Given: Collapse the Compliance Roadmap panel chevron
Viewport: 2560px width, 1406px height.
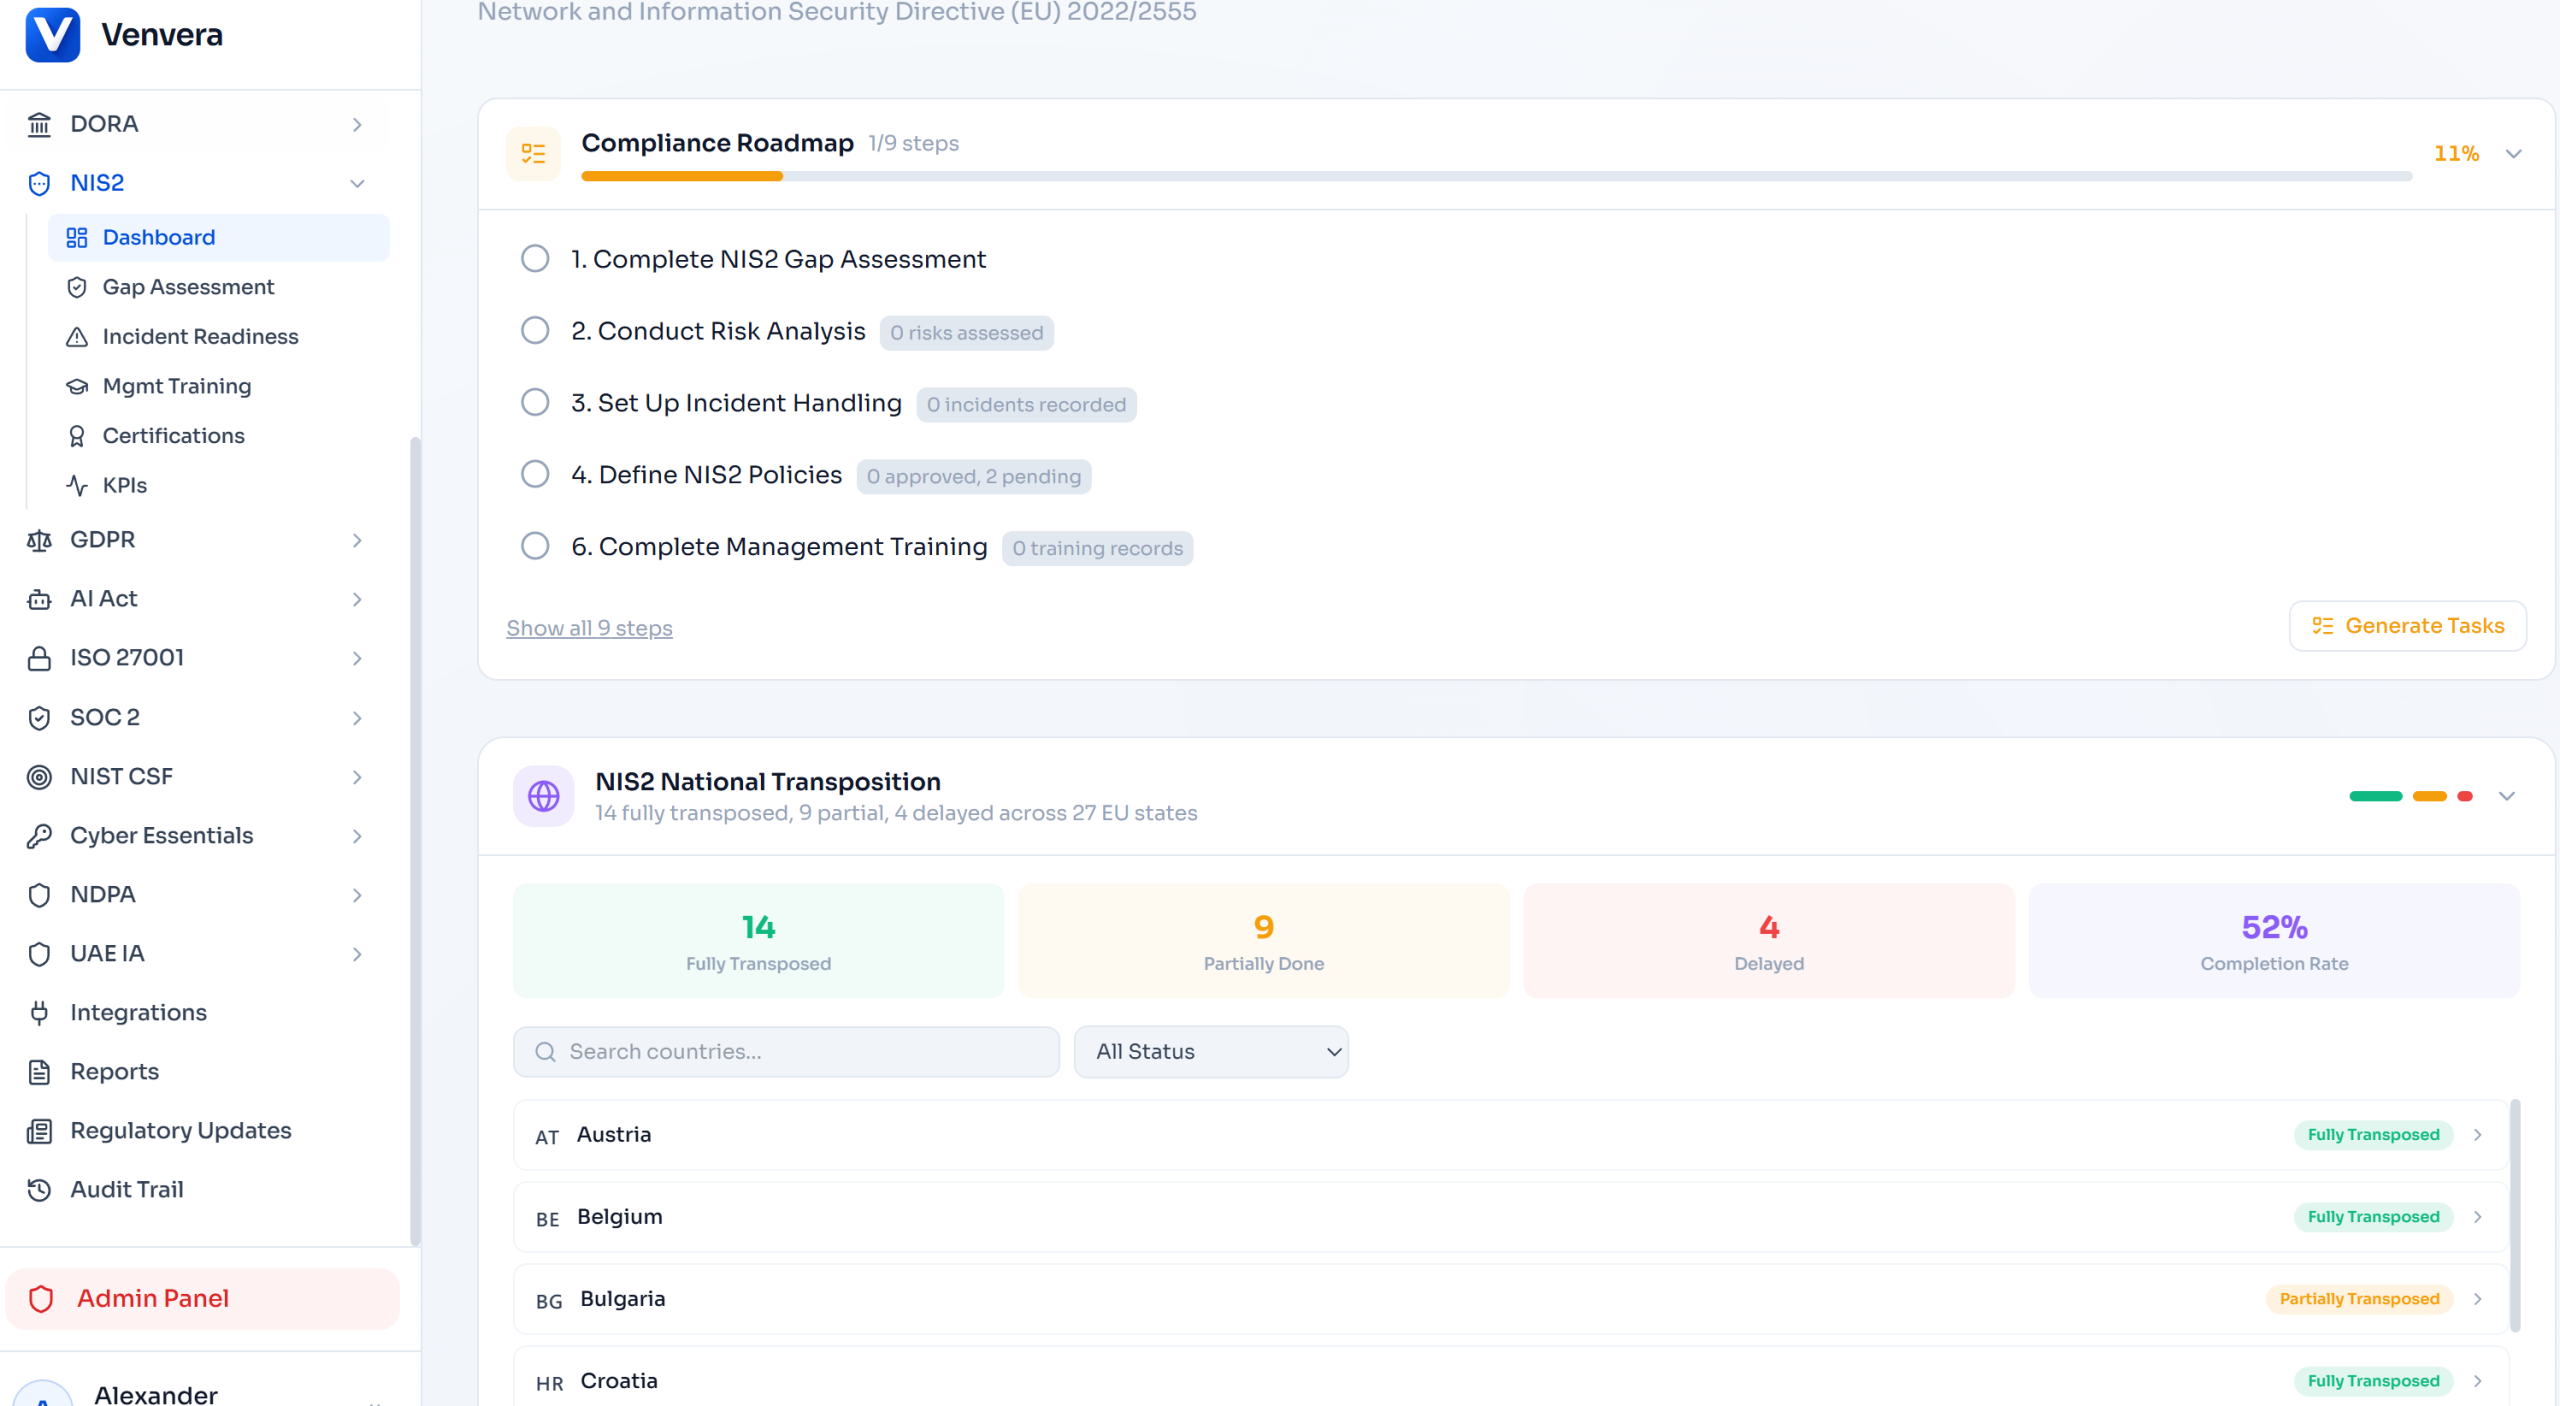Looking at the screenshot, I should [2514, 153].
